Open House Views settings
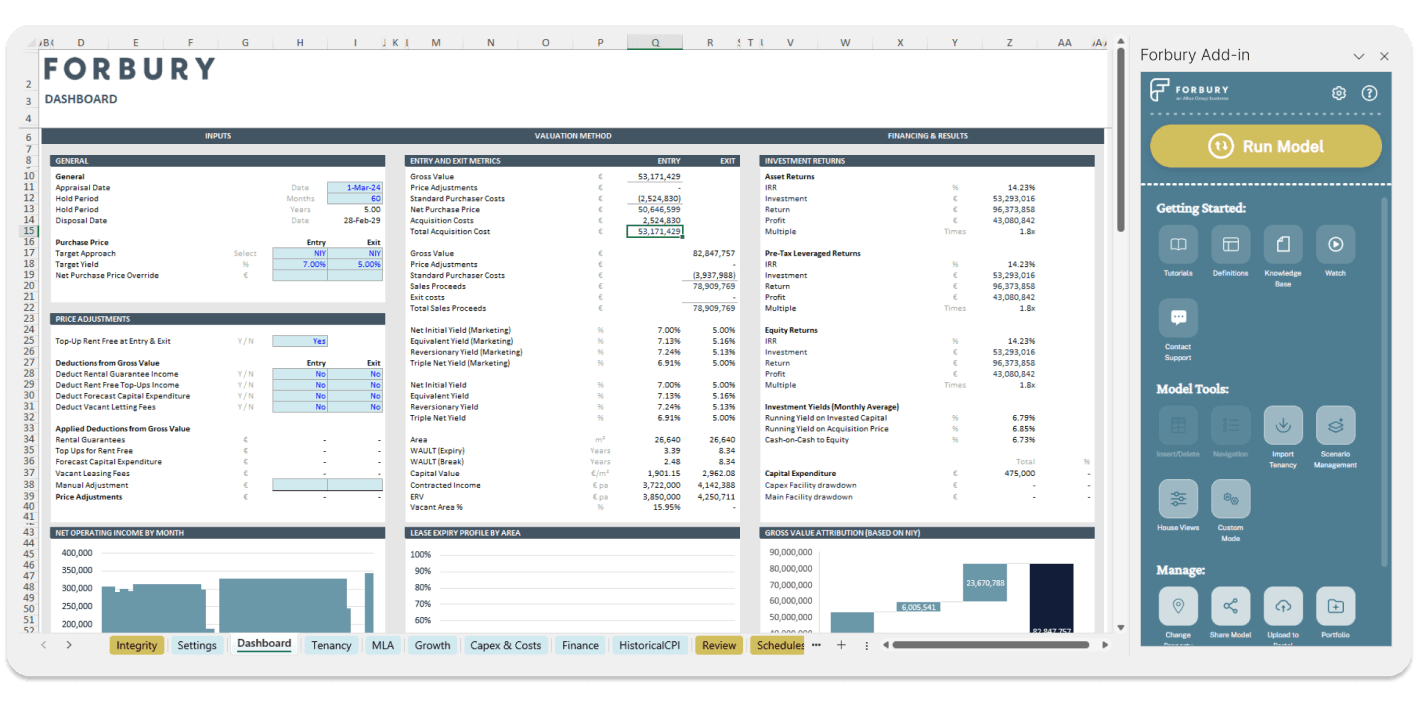 tap(1177, 499)
